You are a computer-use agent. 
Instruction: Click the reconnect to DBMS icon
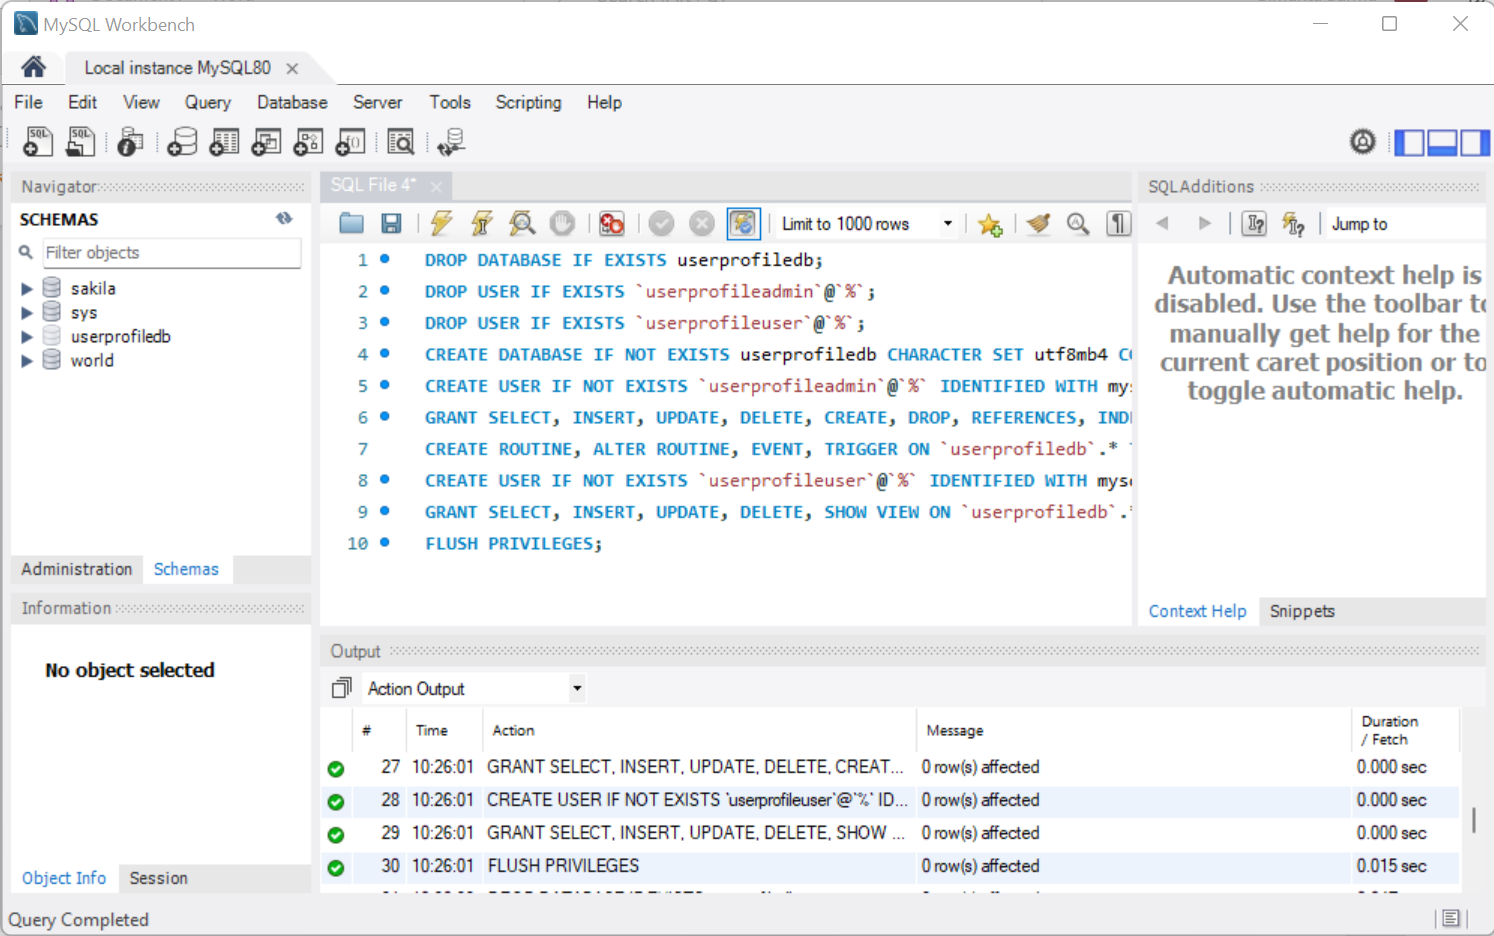451,143
